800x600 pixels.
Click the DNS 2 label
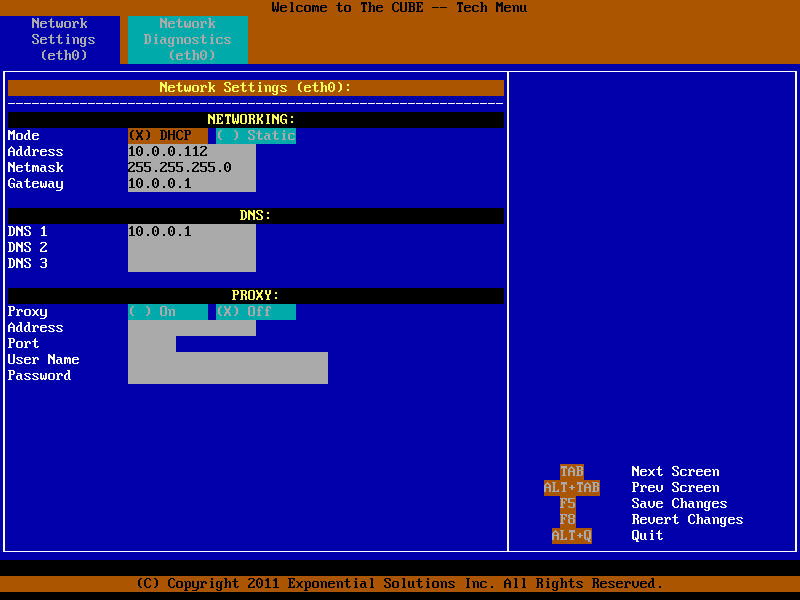28,247
